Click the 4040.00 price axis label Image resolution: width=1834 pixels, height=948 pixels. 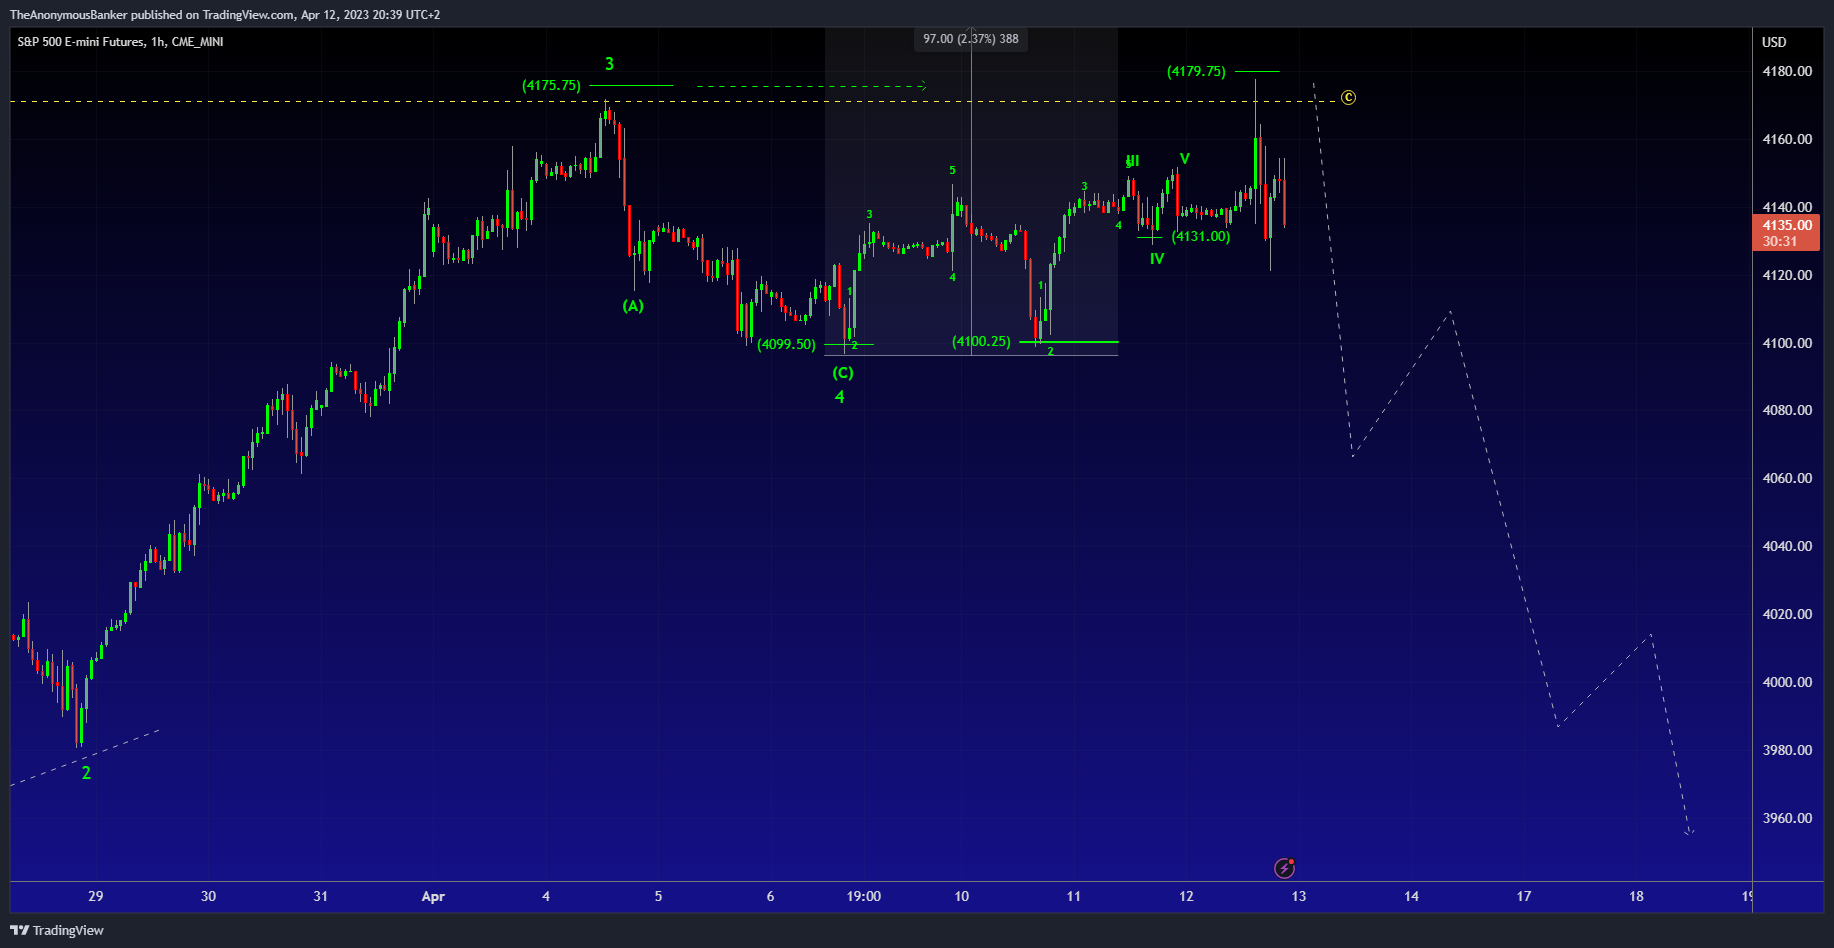(1787, 546)
